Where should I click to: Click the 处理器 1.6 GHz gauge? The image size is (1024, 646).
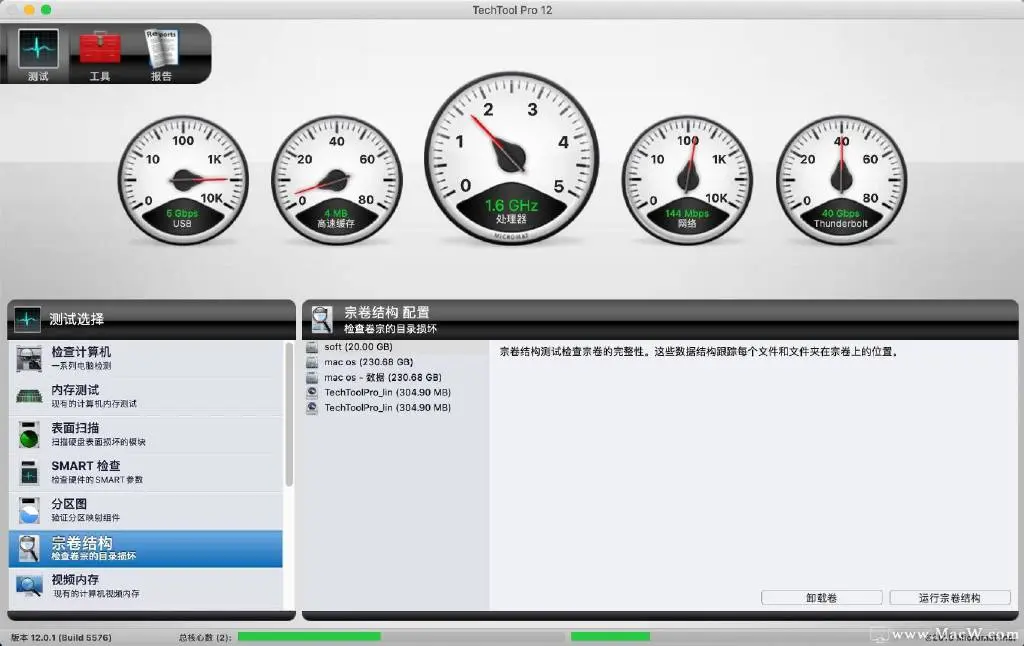(x=511, y=158)
